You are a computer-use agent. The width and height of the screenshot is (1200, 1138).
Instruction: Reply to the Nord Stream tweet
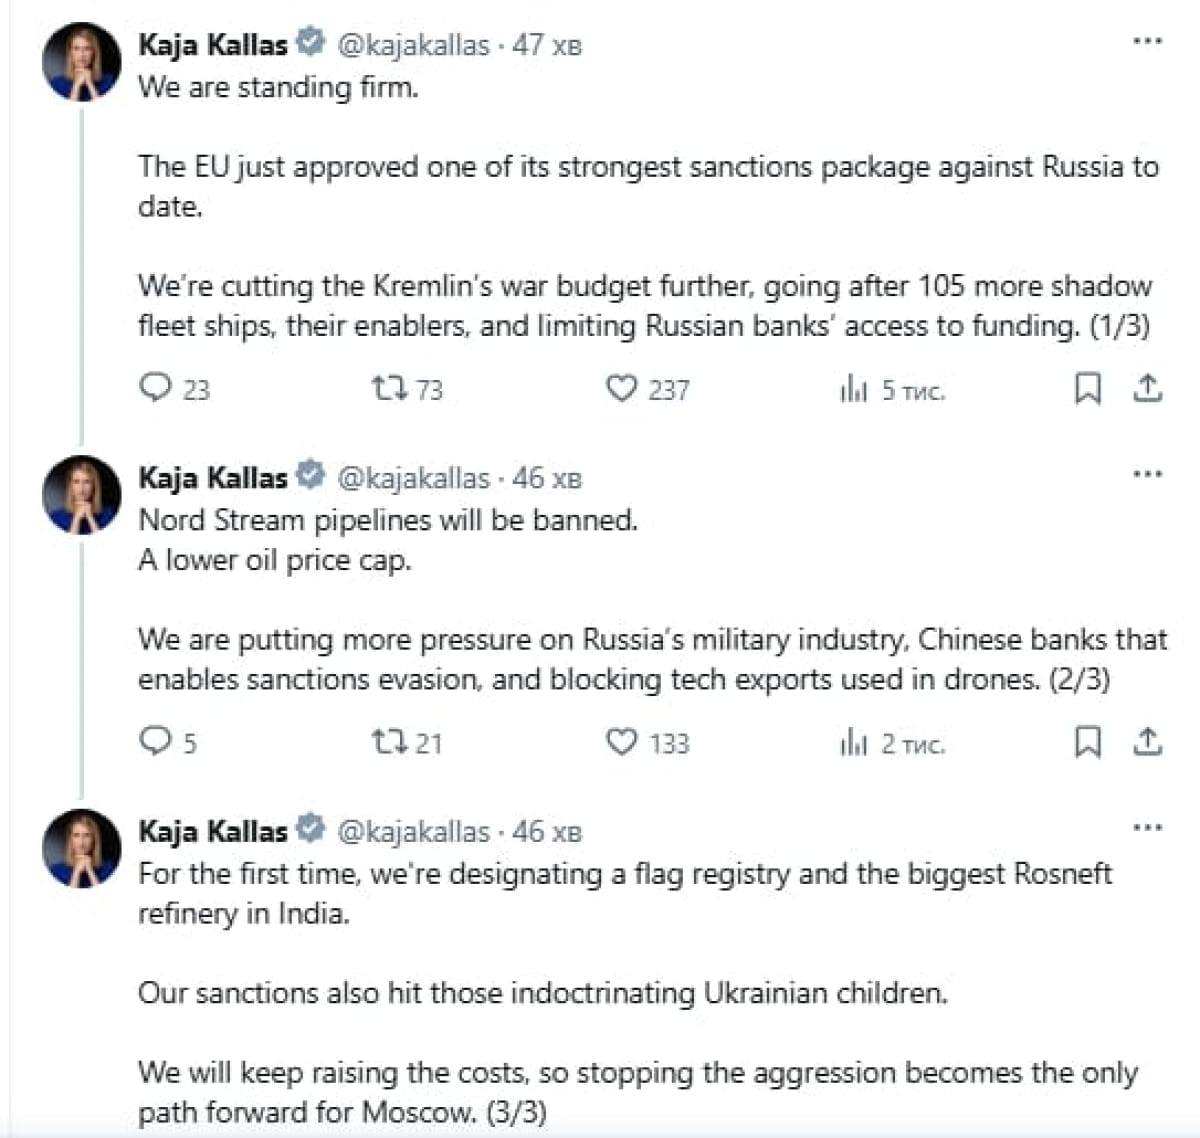pos(156,741)
